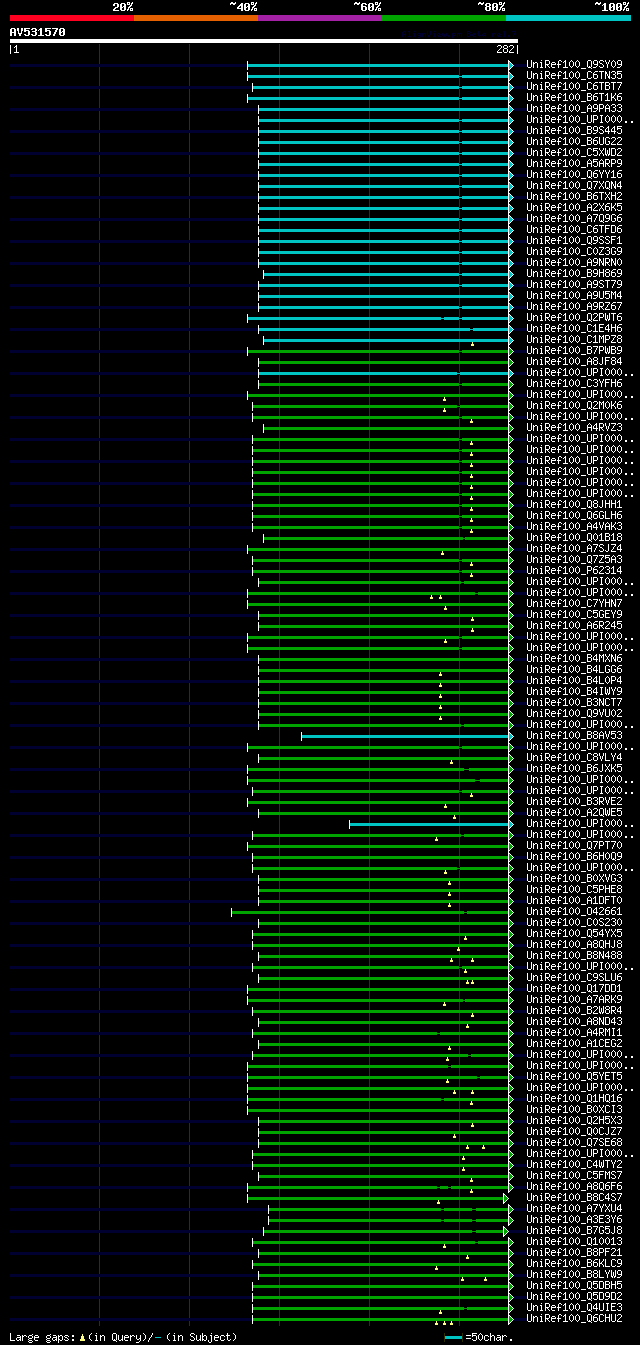Select the UniRef100_B6TXH2 label
The width and height of the screenshot is (640, 1345).
coord(574,196)
